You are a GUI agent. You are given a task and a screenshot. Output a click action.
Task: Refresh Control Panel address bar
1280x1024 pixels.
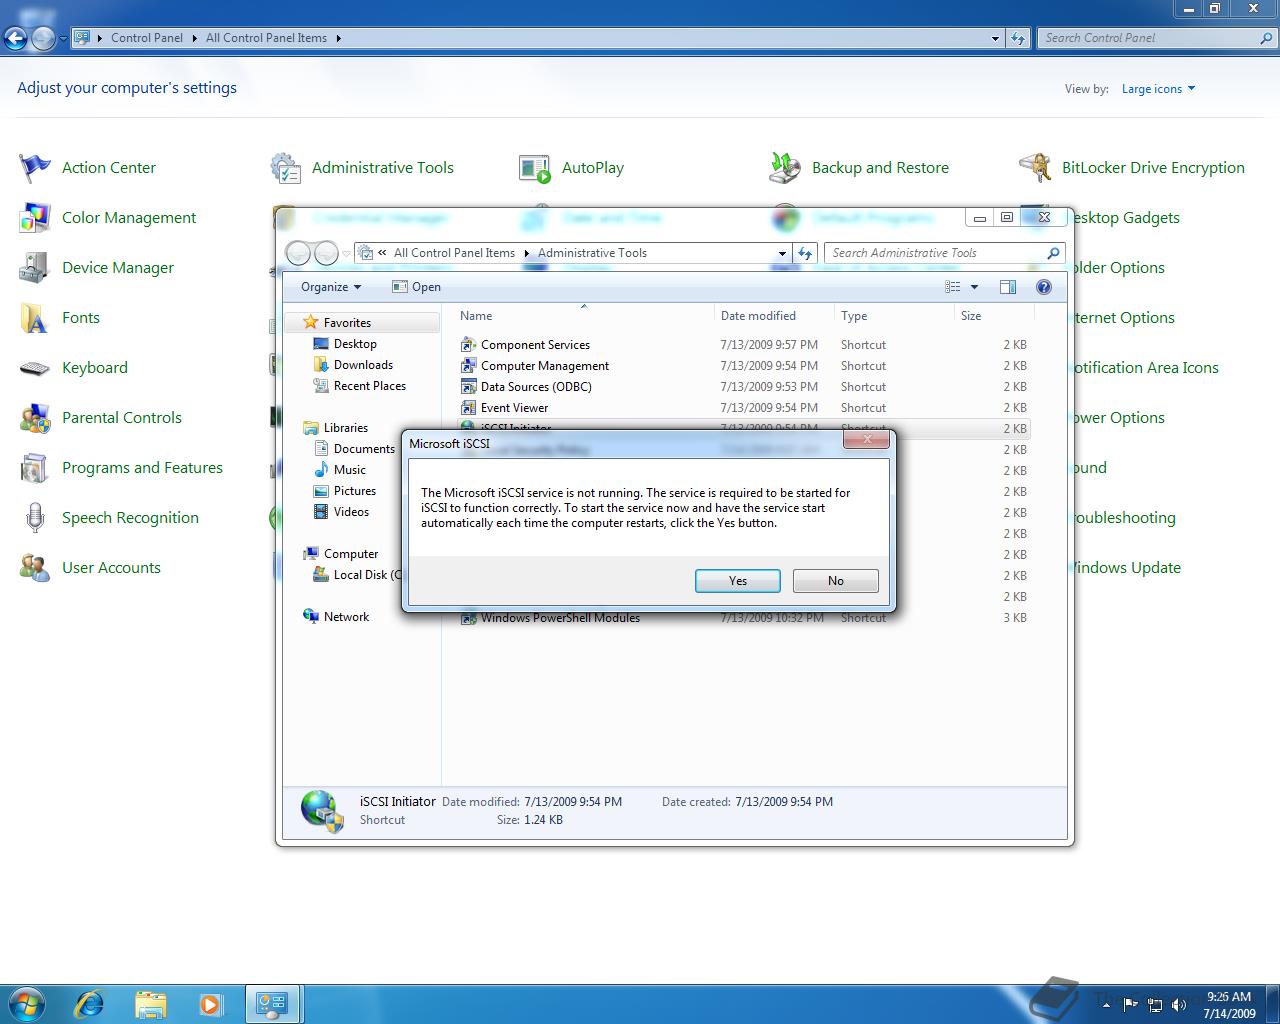(1018, 38)
